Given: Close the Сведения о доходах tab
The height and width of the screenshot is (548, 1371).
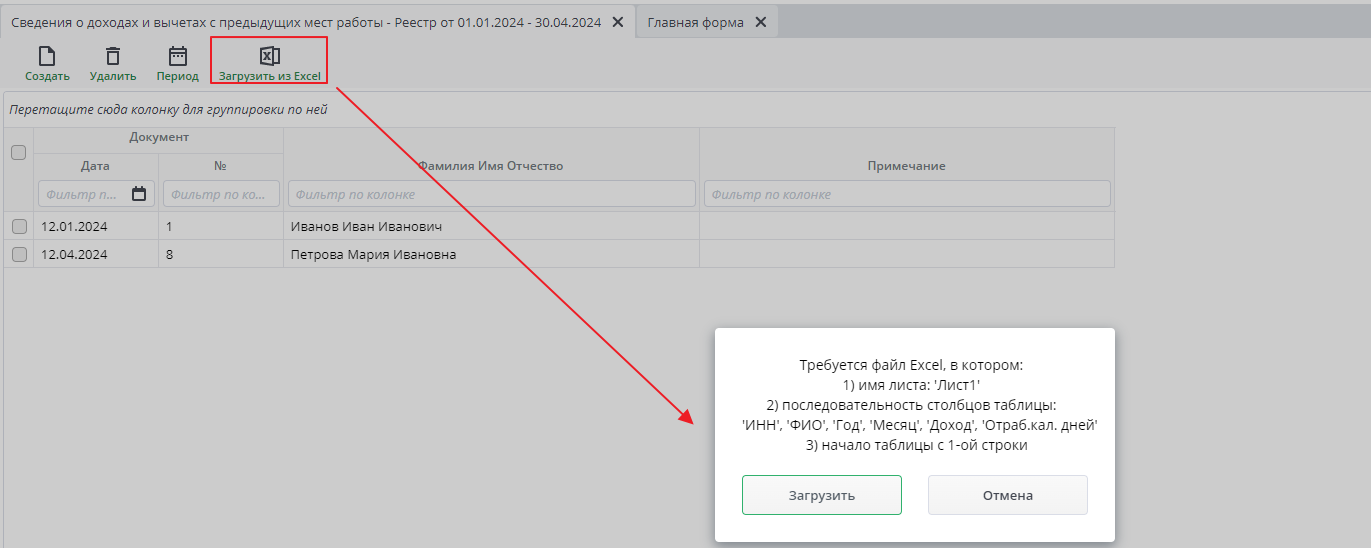Looking at the screenshot, I should (618, 22).
